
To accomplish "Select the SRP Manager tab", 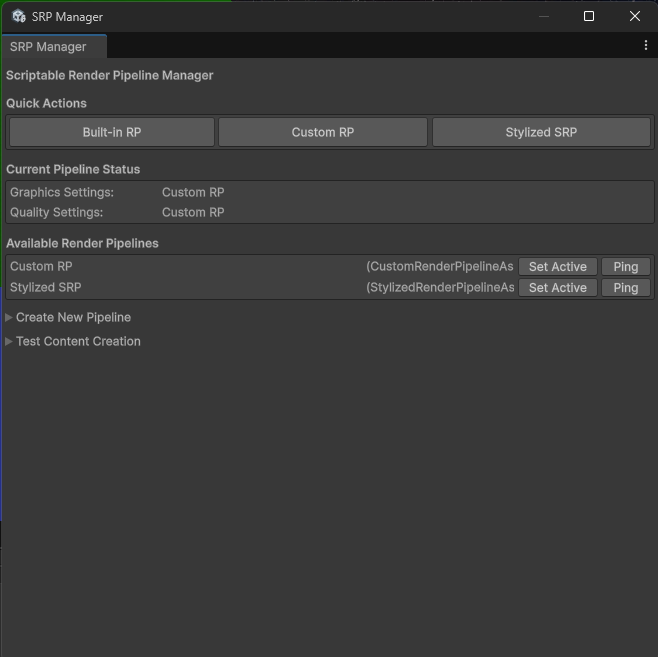I will click(x=49, y=47).
